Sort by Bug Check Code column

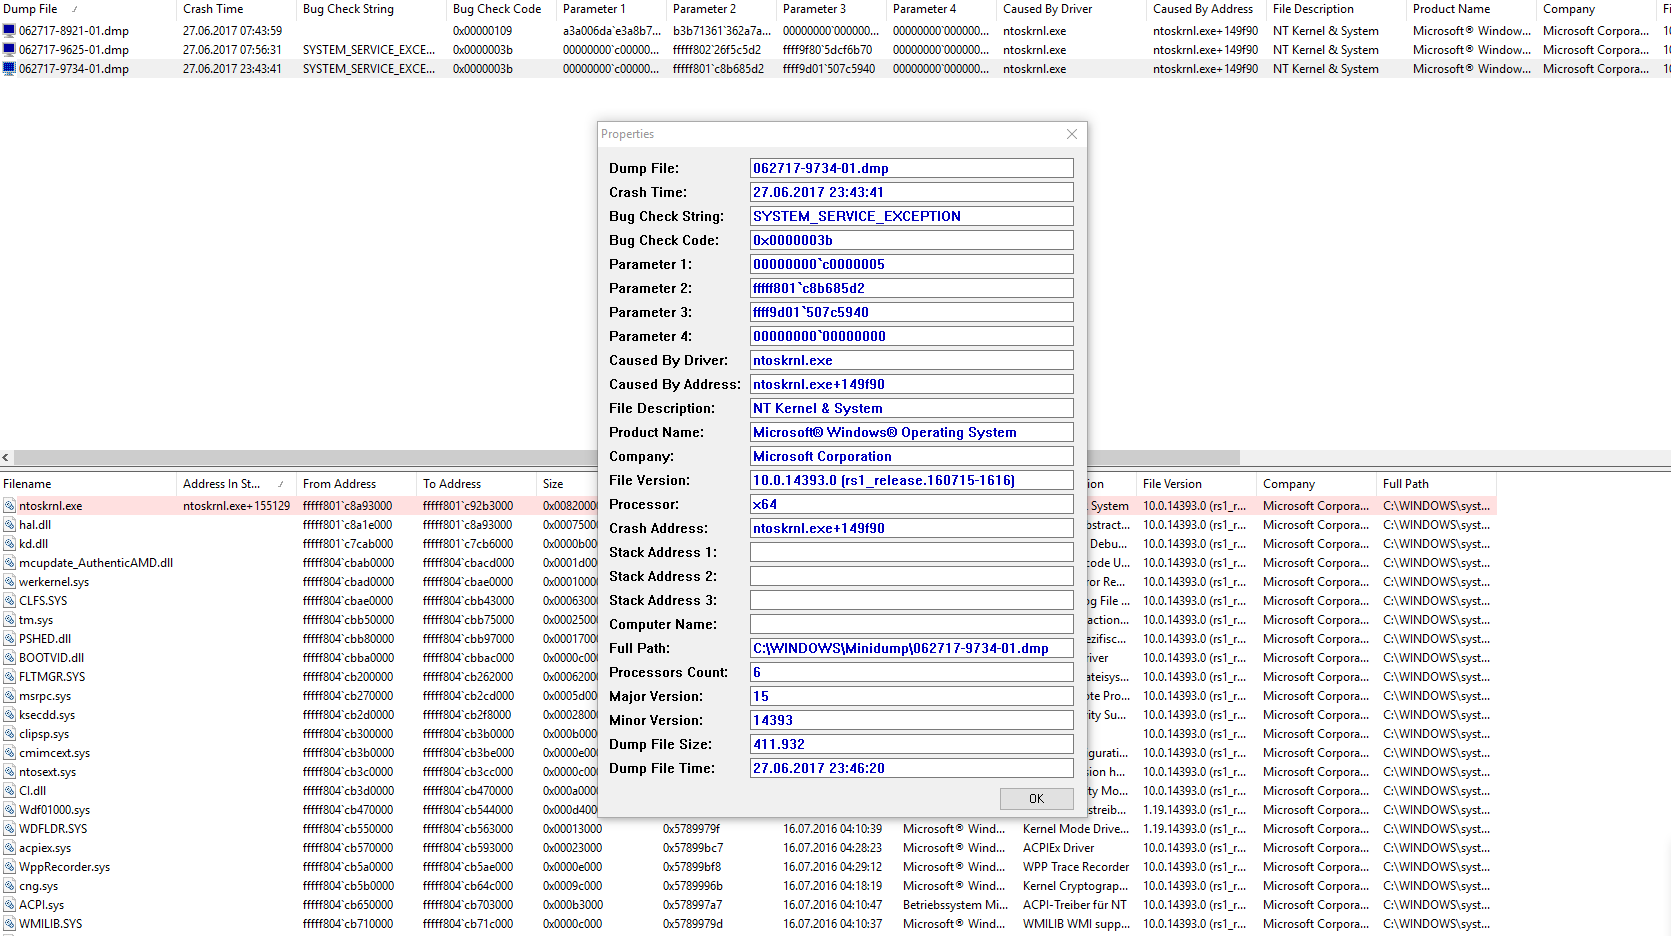pyautogui.click(x=502, y=9)
